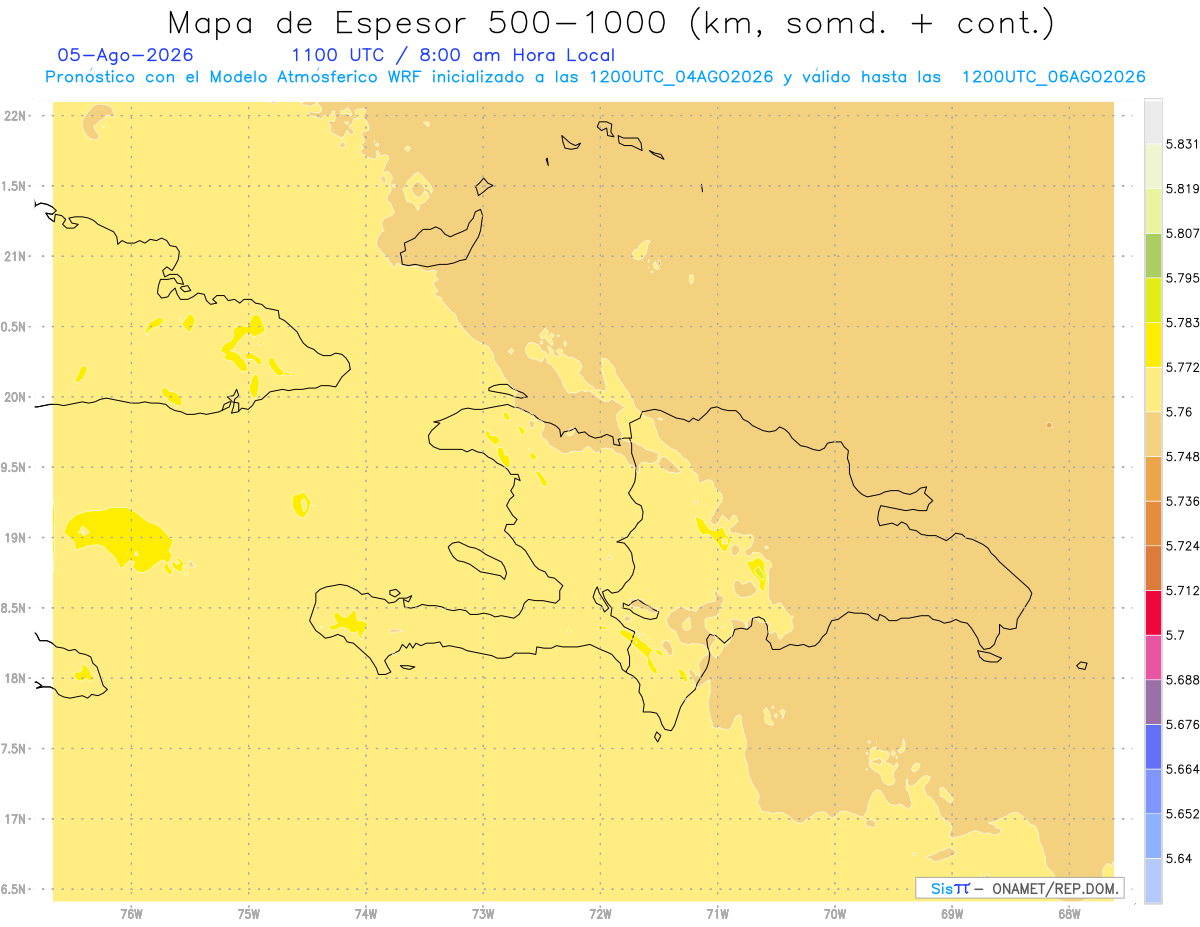Click the '1100 UTC / 8:00 am Hora Local' time text
1200x927 pixels.
tap(453, 55)
